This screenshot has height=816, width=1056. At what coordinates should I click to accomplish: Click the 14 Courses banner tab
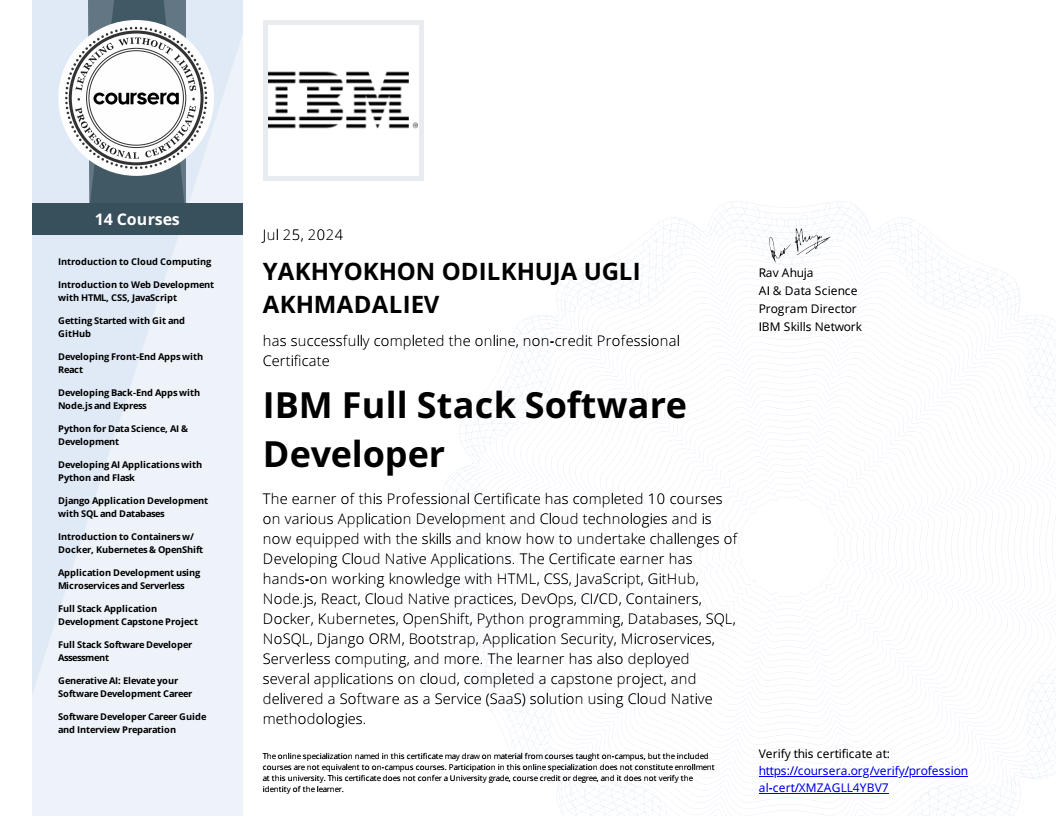coord(137,219)
